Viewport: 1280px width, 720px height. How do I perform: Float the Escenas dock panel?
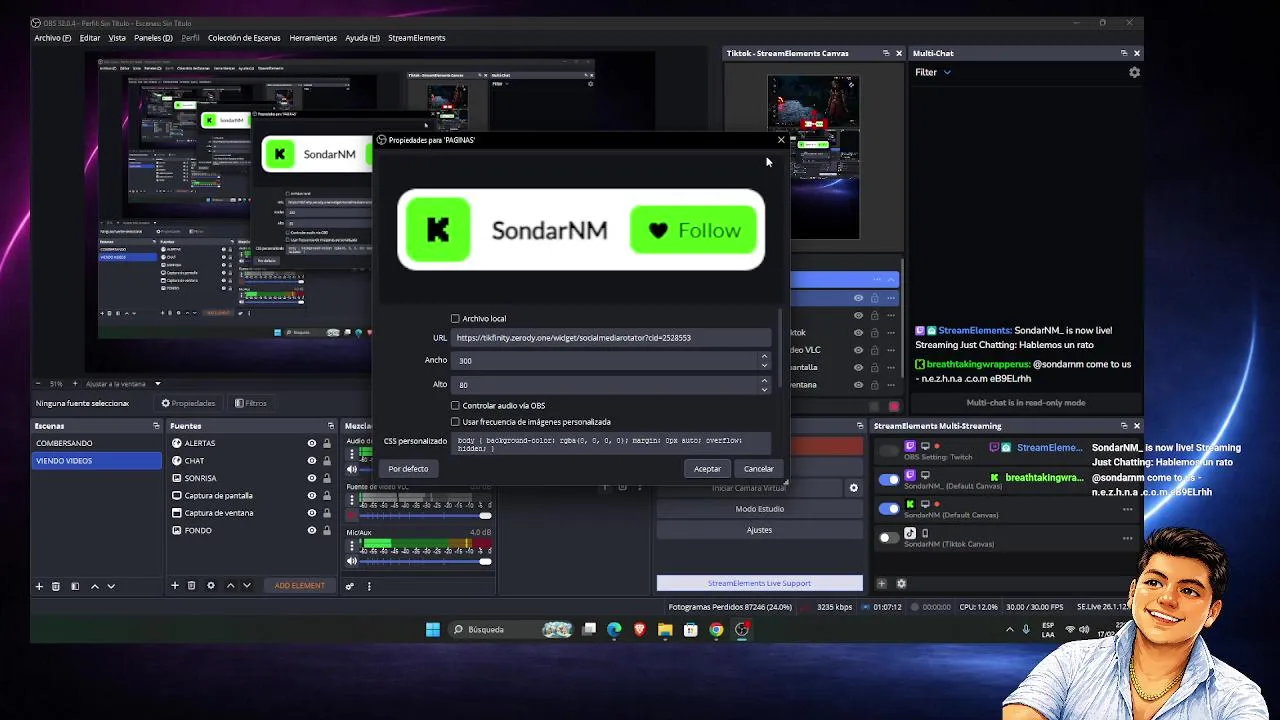156,426
